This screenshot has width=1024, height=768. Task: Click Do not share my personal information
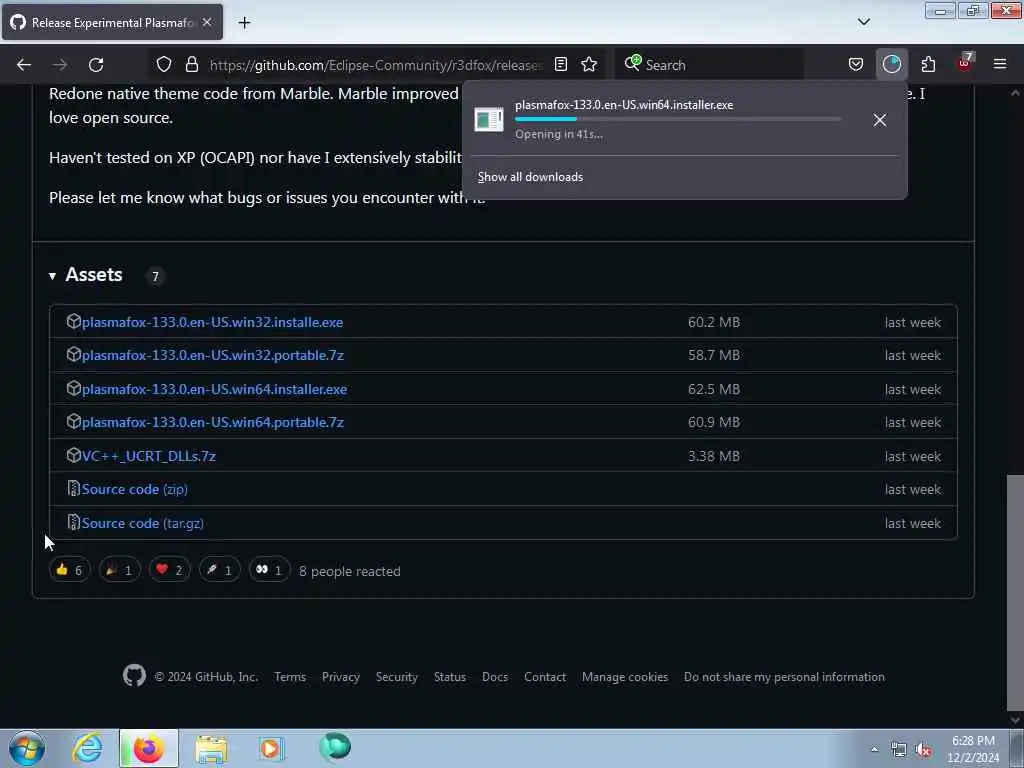tap(784, 677)
